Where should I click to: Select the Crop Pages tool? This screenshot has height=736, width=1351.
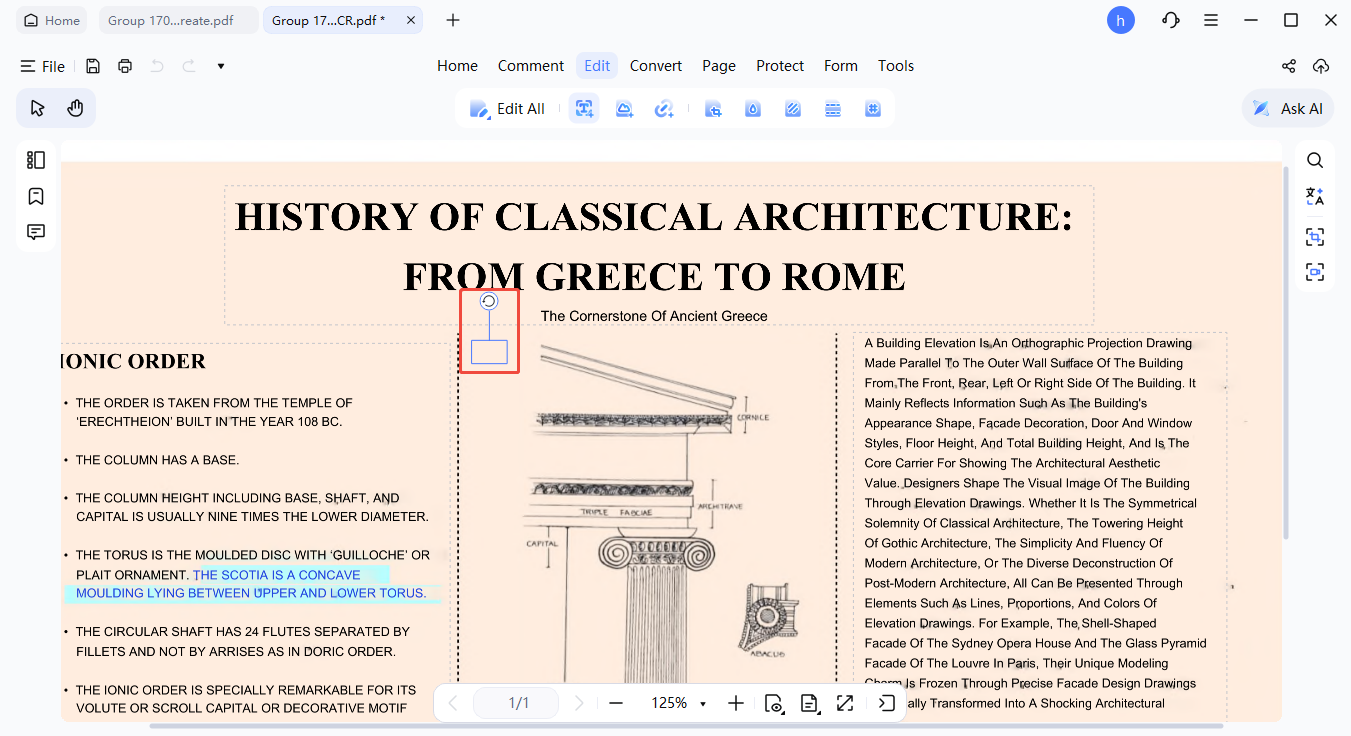714,108
